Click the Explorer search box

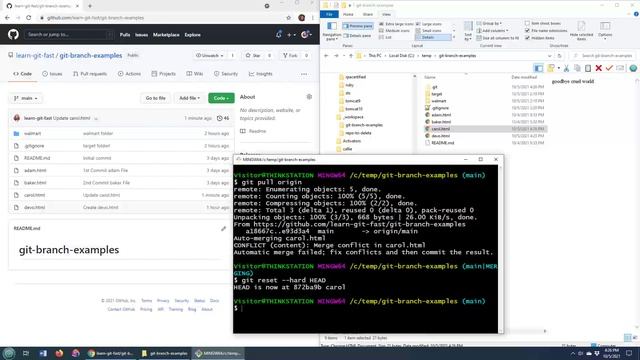[603, 56]
